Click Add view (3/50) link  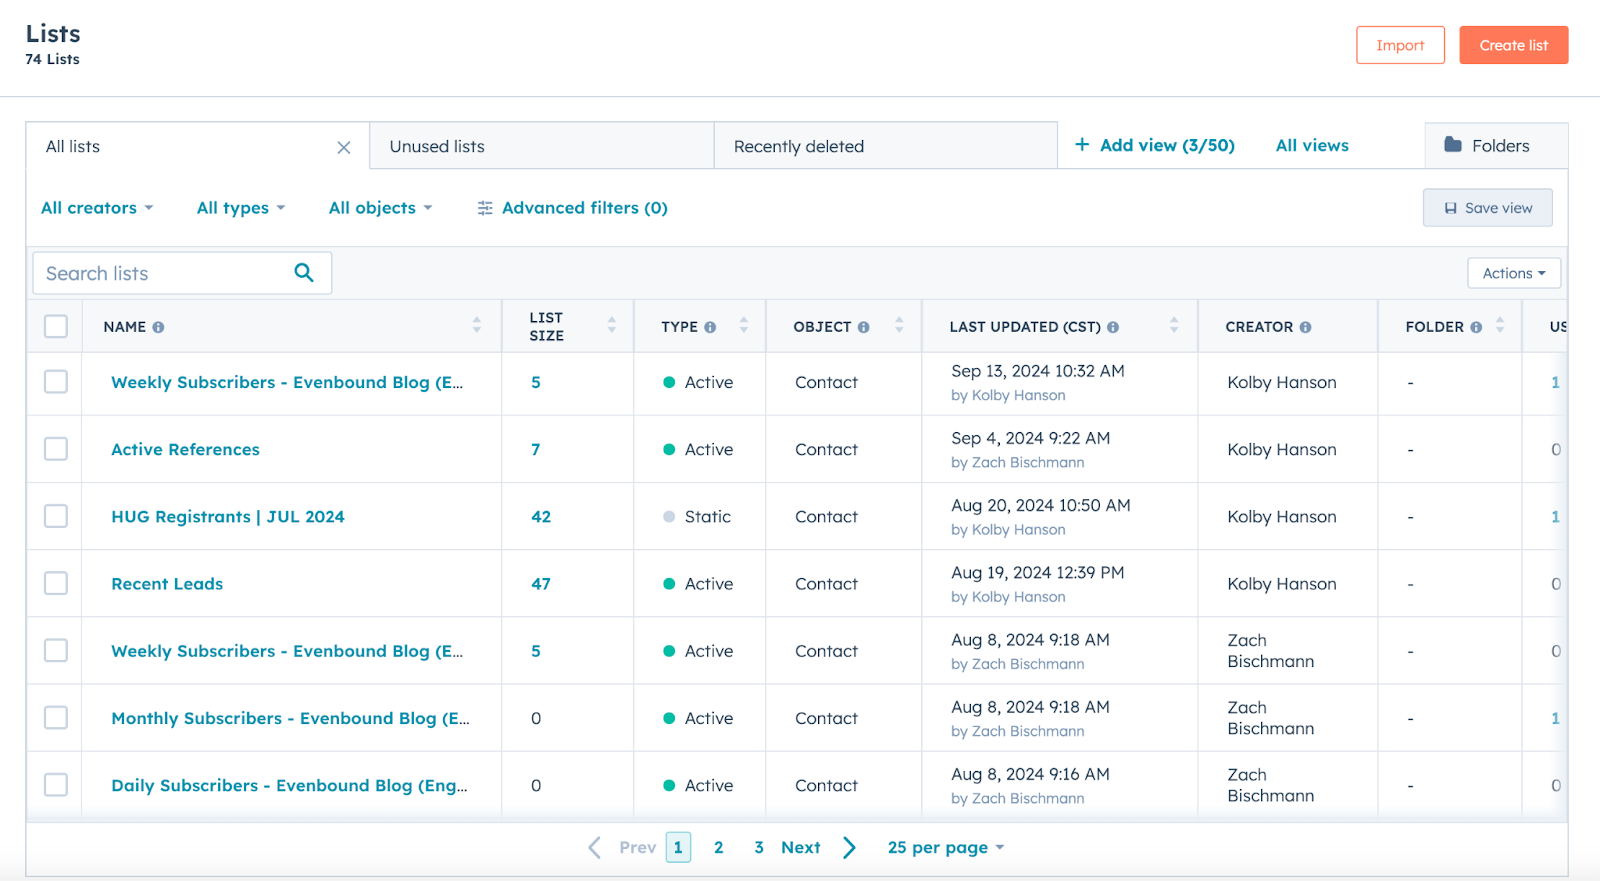click(1155, 146)
